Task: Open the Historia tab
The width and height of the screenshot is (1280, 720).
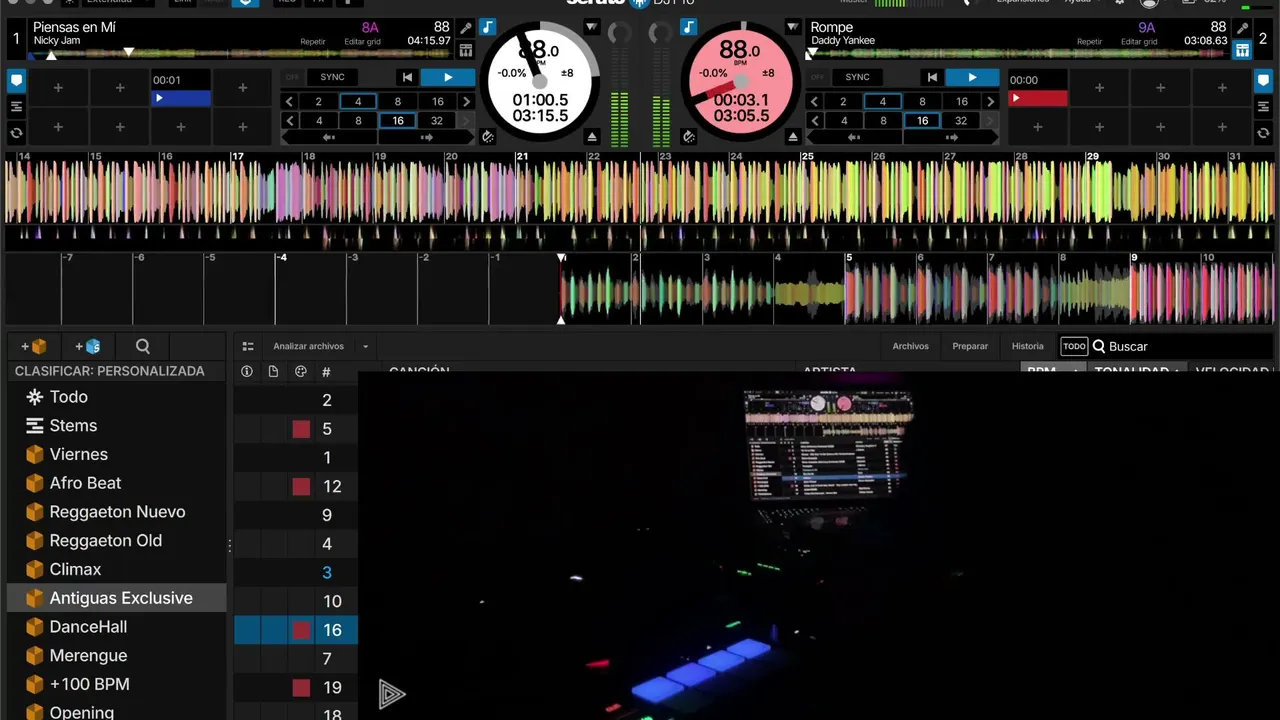Action: pyautogui.click(x=1027, y=346)
